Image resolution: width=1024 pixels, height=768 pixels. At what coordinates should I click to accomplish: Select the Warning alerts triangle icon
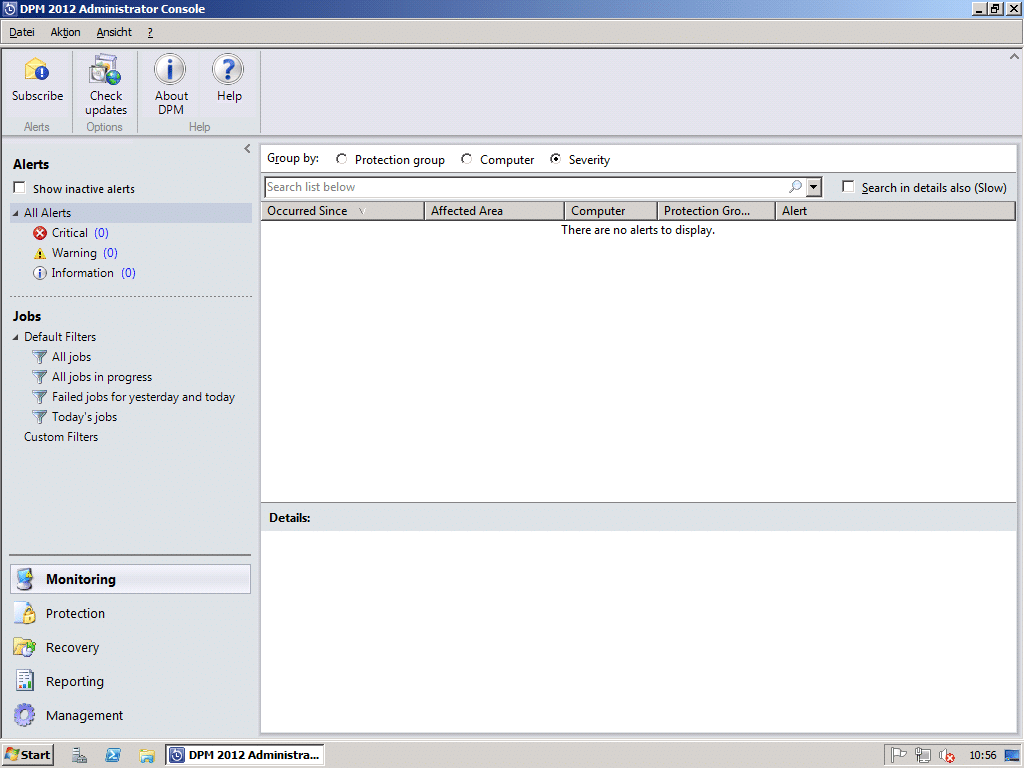(40, 253)
